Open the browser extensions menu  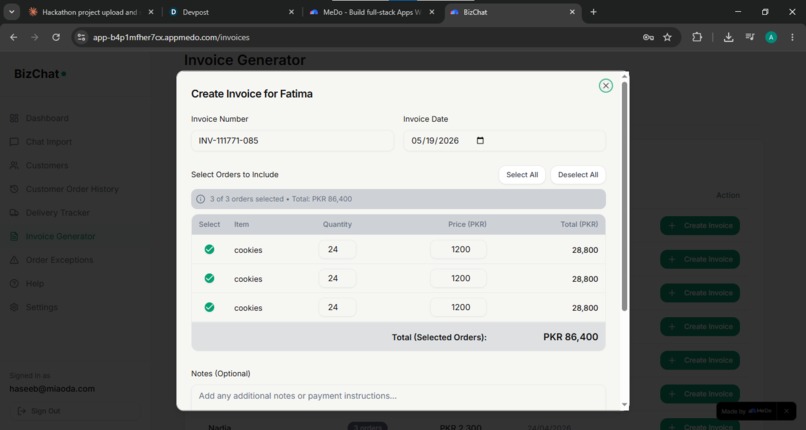click(x=697, y=38)
